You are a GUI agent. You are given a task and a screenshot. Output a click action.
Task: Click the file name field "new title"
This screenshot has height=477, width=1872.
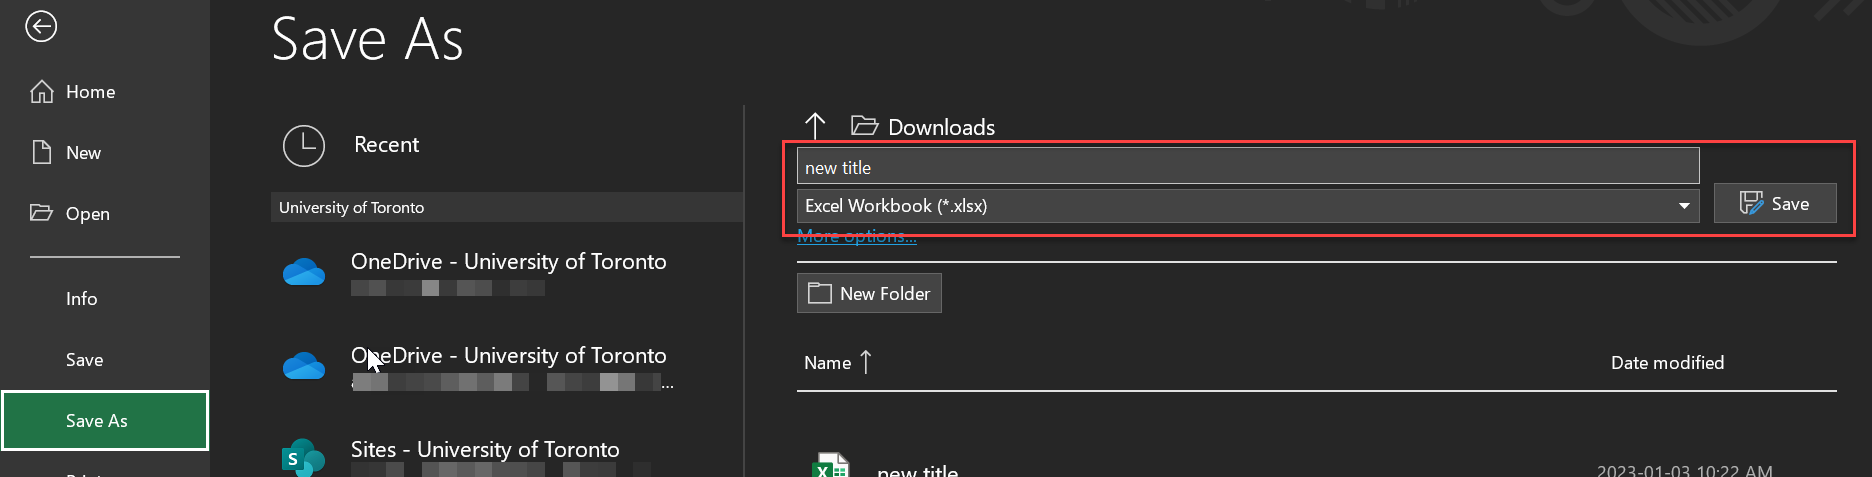[1246, 167]
